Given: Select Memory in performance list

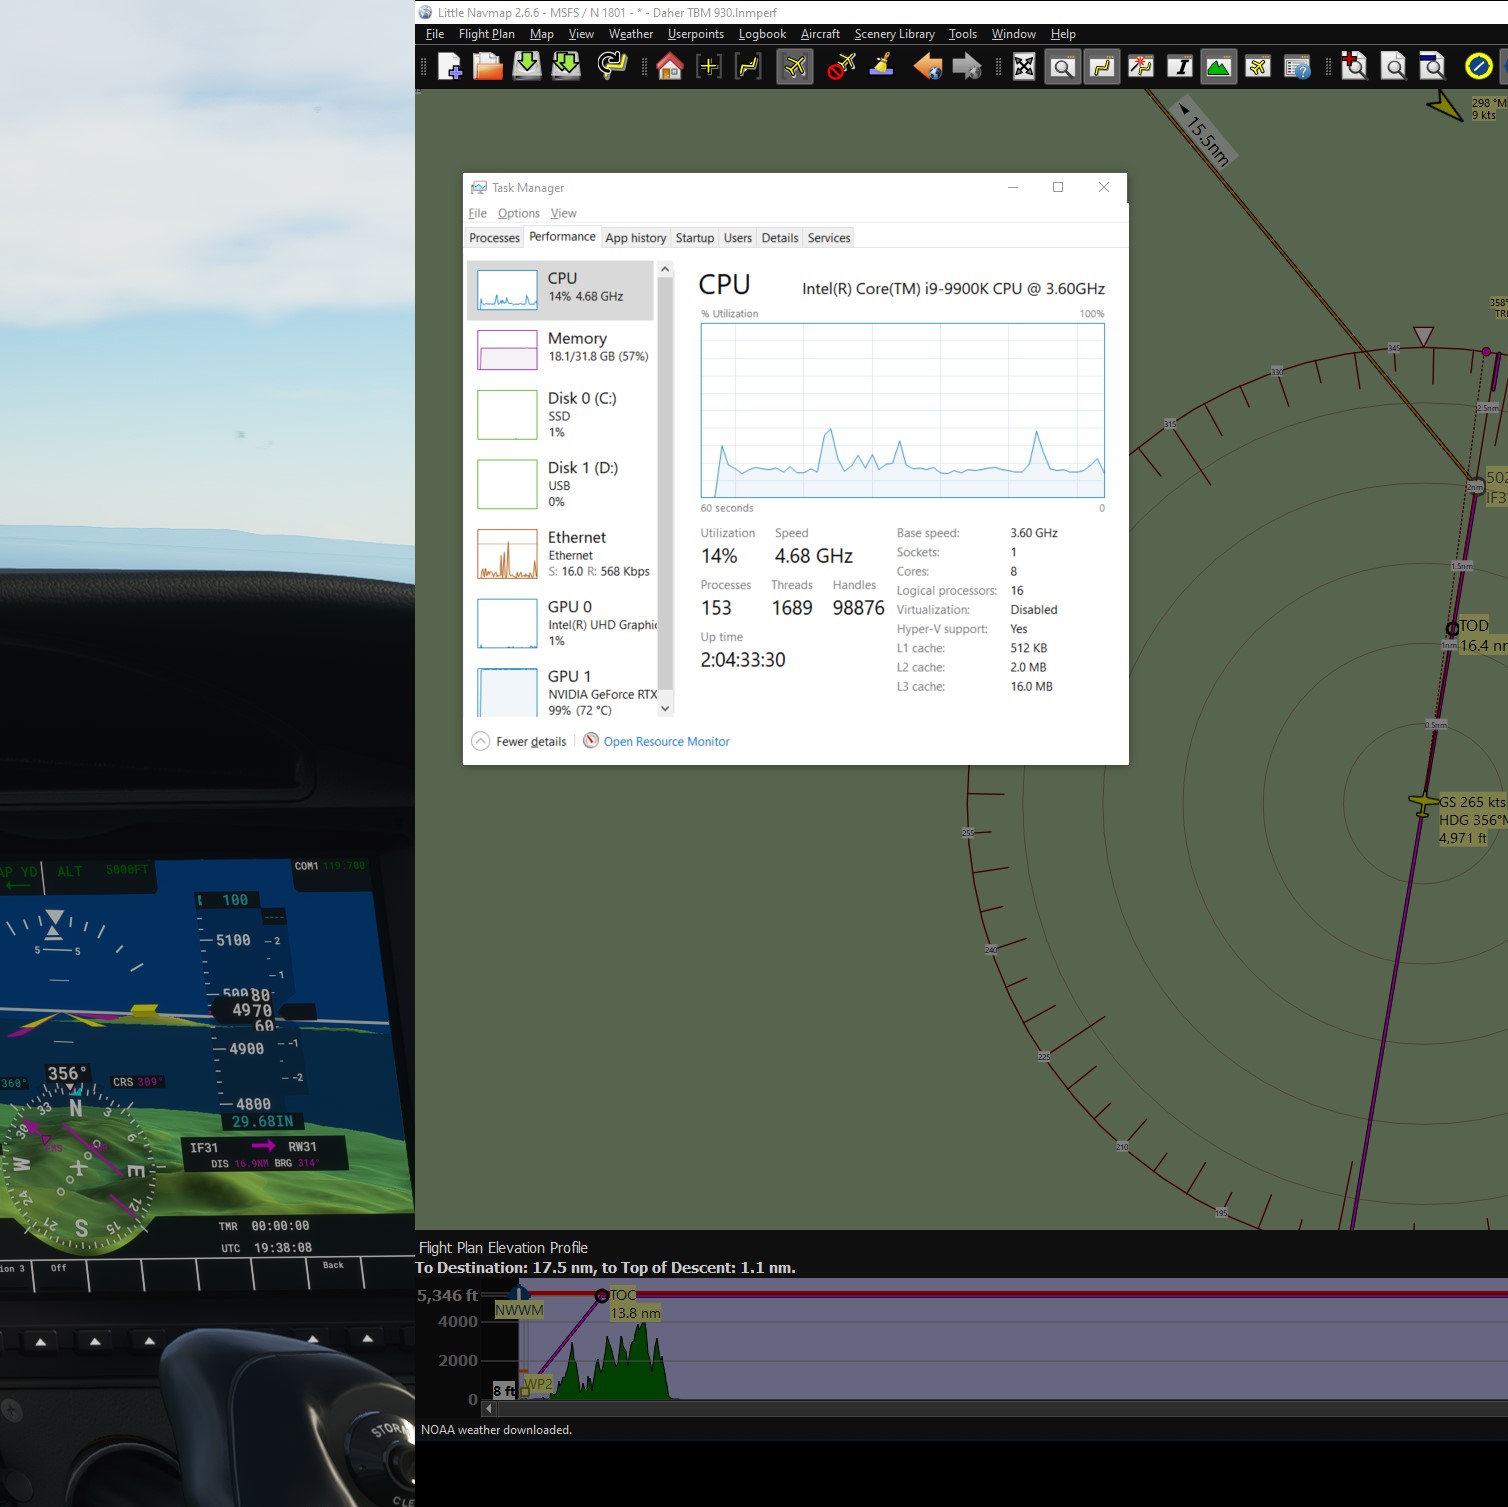Looking at the screenshot, I should [562, 347].
